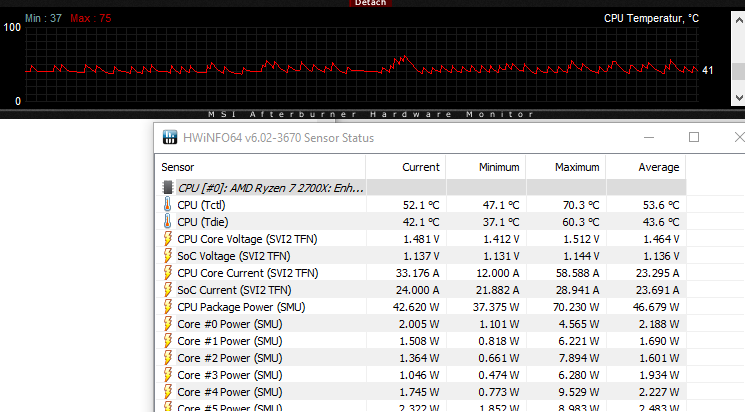Click maximum value 1.512 V of CPU Core Voltage
Viewport: 745px width, 412px height.
581,239
